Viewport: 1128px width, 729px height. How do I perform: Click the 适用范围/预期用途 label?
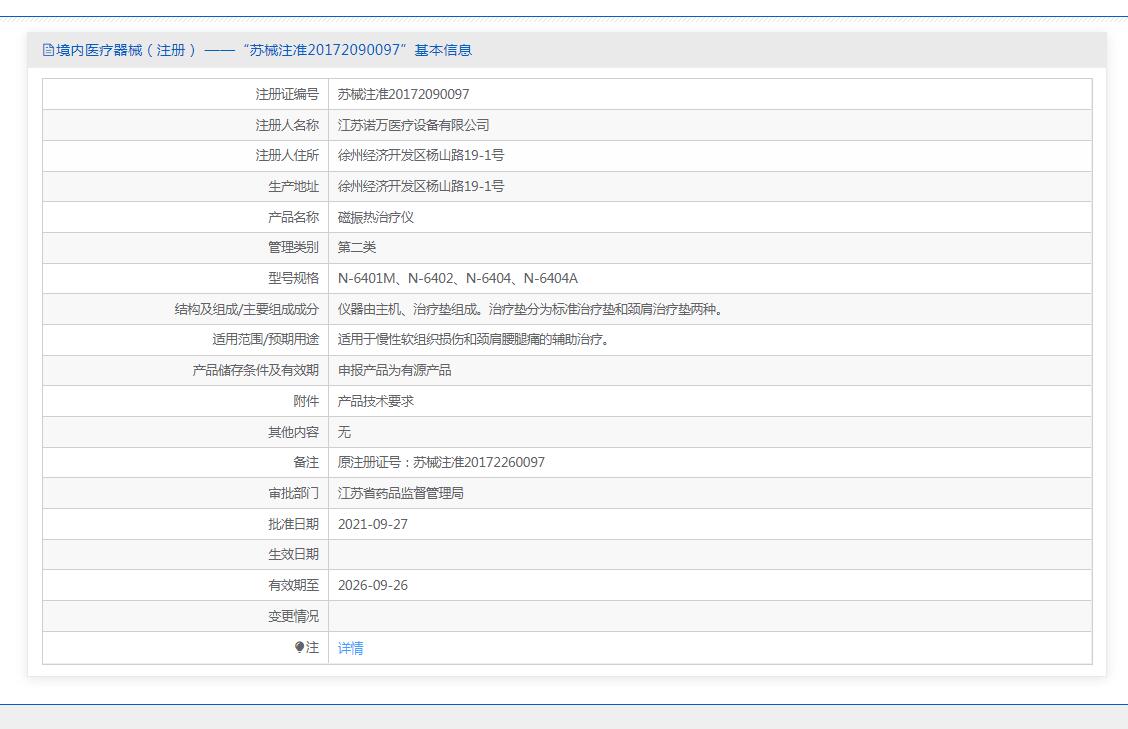pyautogui.click(x=265, y=340)
